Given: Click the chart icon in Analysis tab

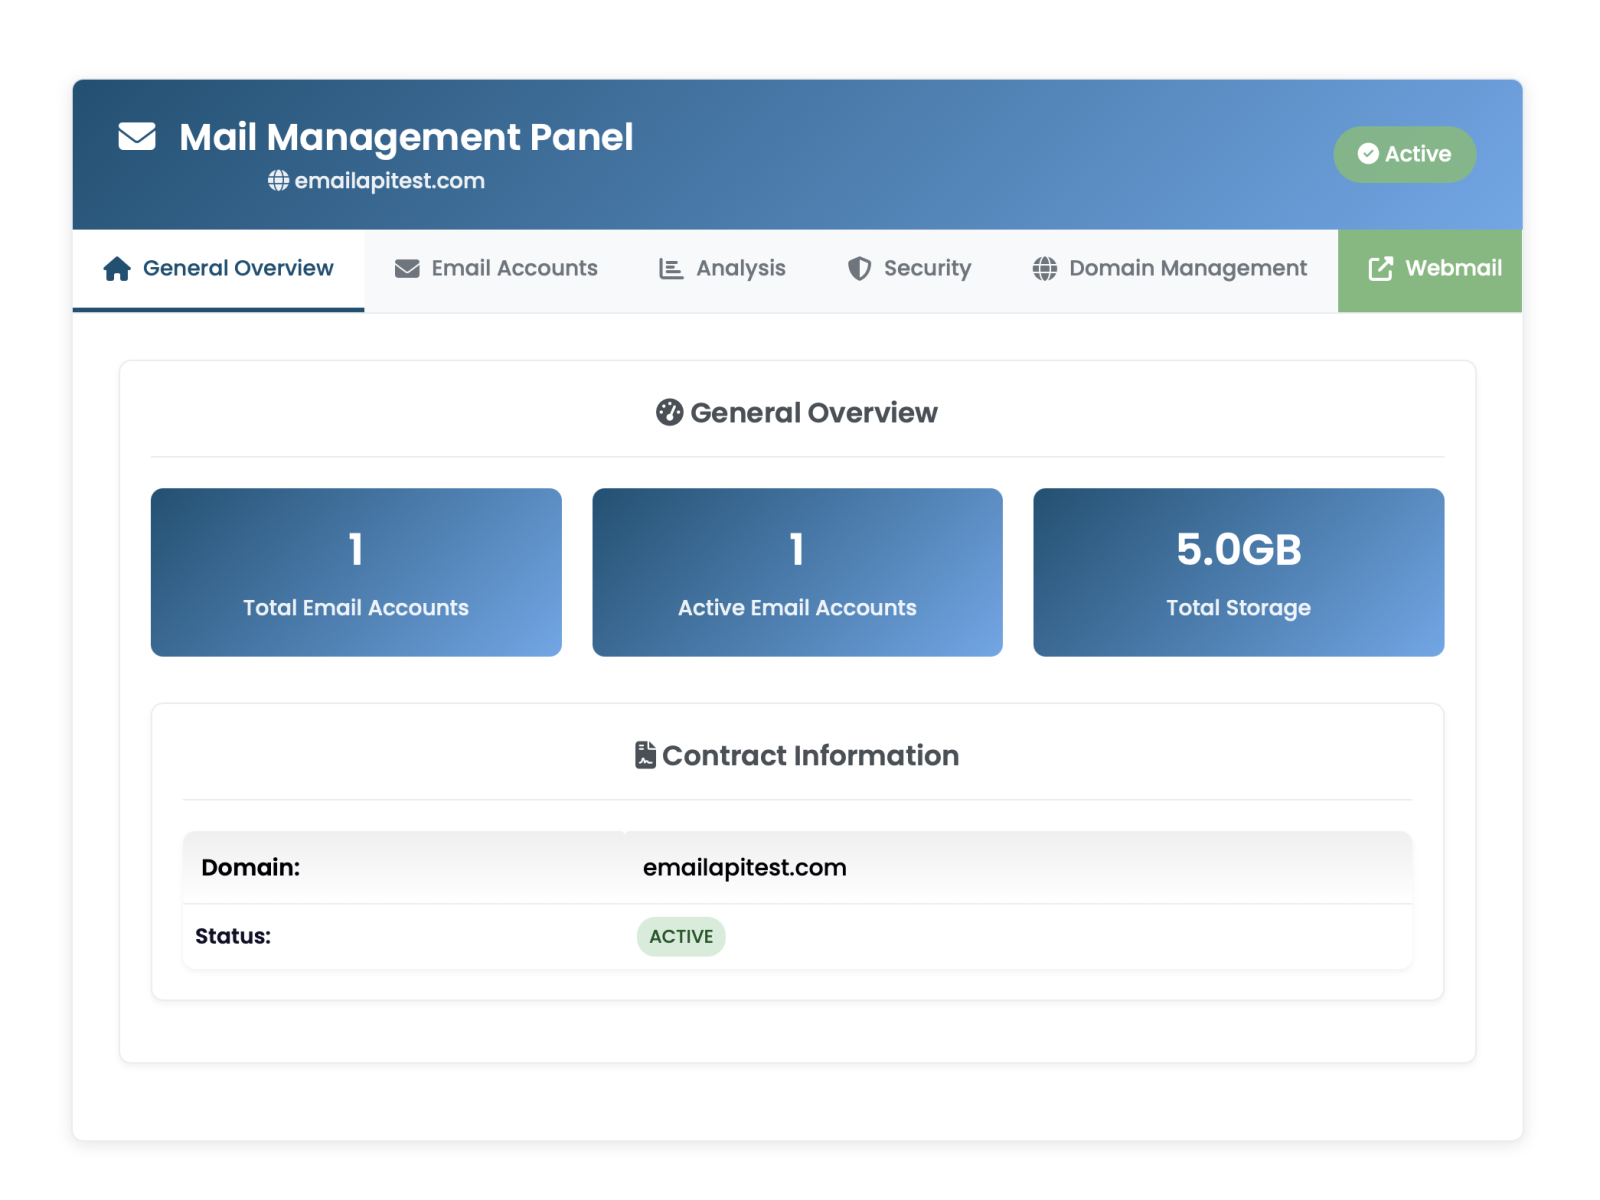Looking at the screenshot, I should [671, 269].
